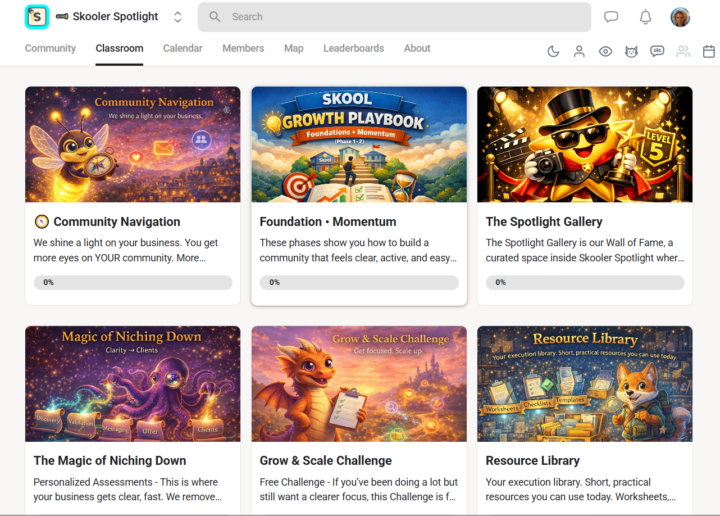Open The Spotlight Gallery star thumbnail

point(585,144)
